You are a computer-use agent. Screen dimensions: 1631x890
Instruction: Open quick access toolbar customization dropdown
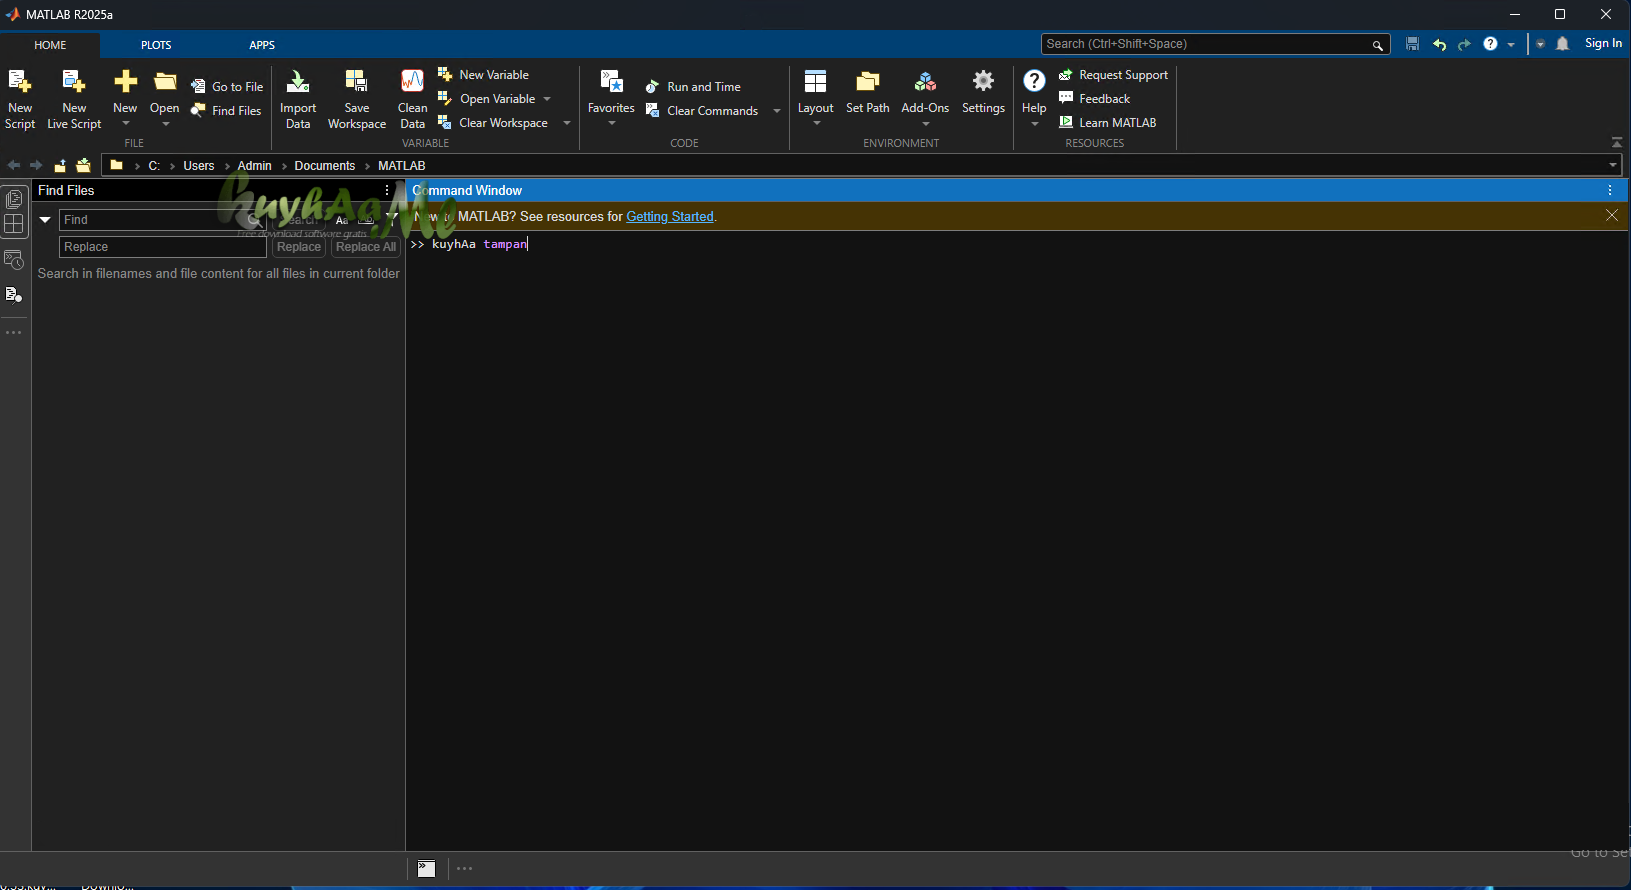pos(1540,44)
